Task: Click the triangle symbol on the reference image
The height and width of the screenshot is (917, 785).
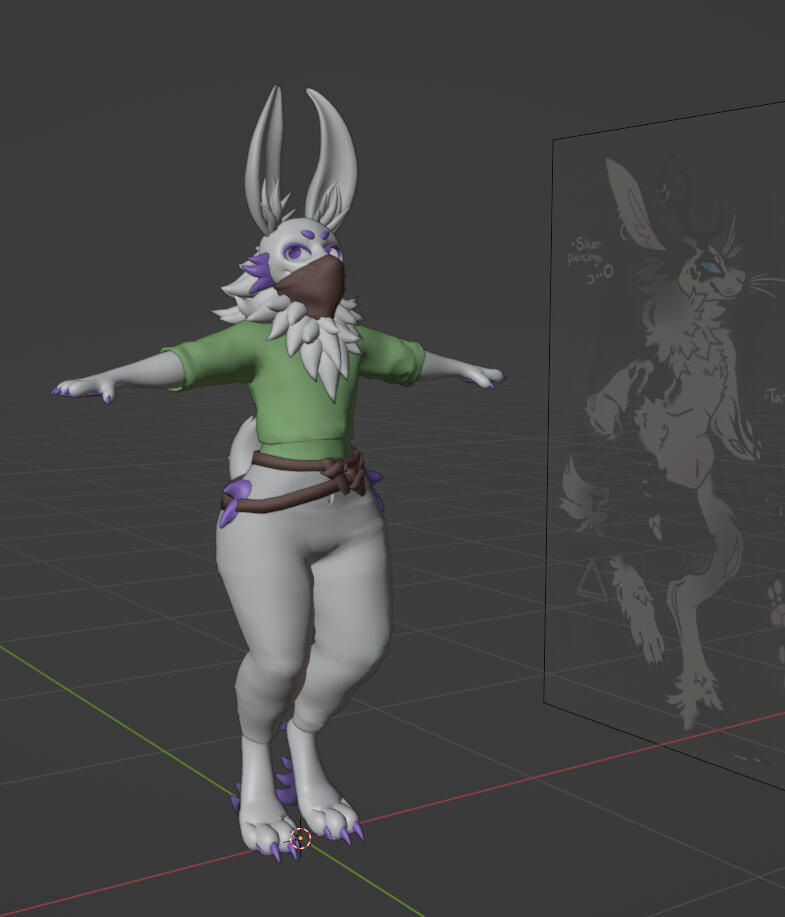Action: [592, 579]
